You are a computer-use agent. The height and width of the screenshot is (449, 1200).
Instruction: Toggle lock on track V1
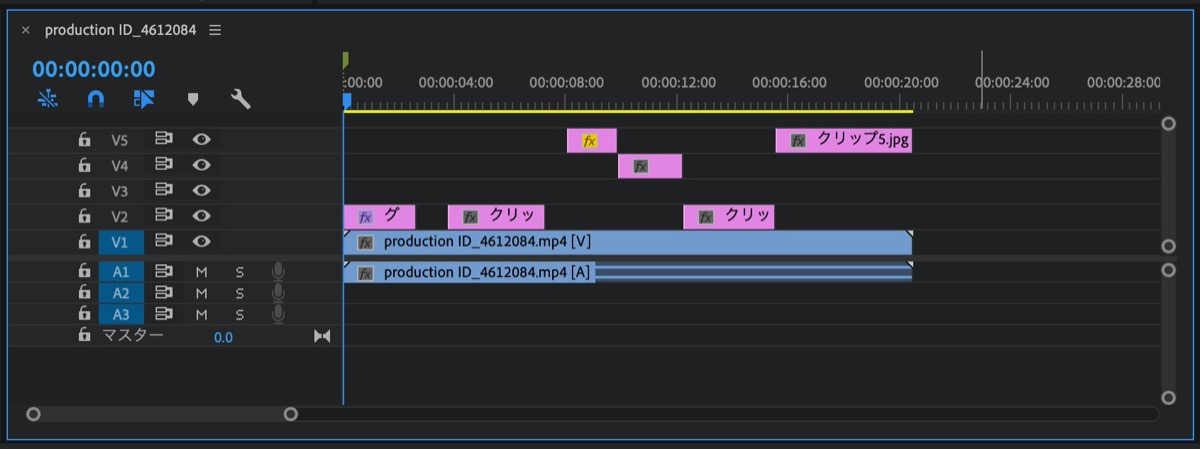(85, 241)
